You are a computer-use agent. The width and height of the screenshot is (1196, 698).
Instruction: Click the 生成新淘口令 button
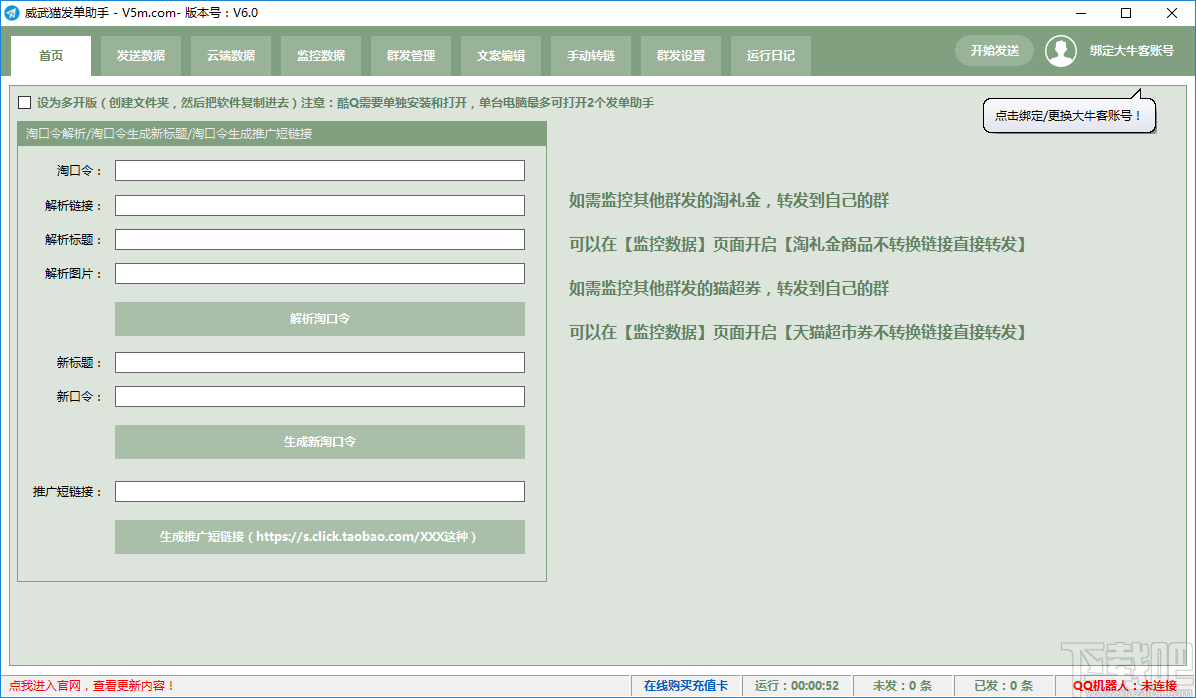[320, 442]
